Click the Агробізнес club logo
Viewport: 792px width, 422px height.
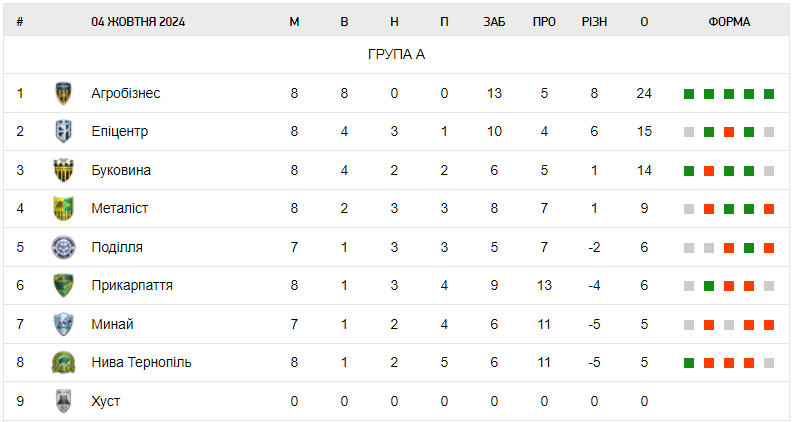[x=63, y=93]
